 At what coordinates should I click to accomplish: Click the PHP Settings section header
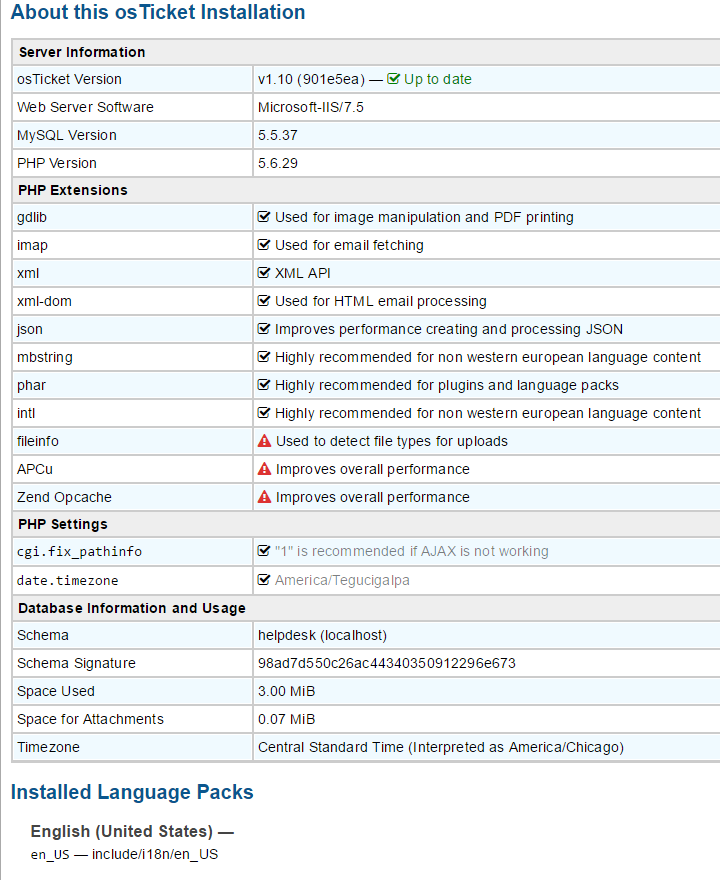click(63, 524)
